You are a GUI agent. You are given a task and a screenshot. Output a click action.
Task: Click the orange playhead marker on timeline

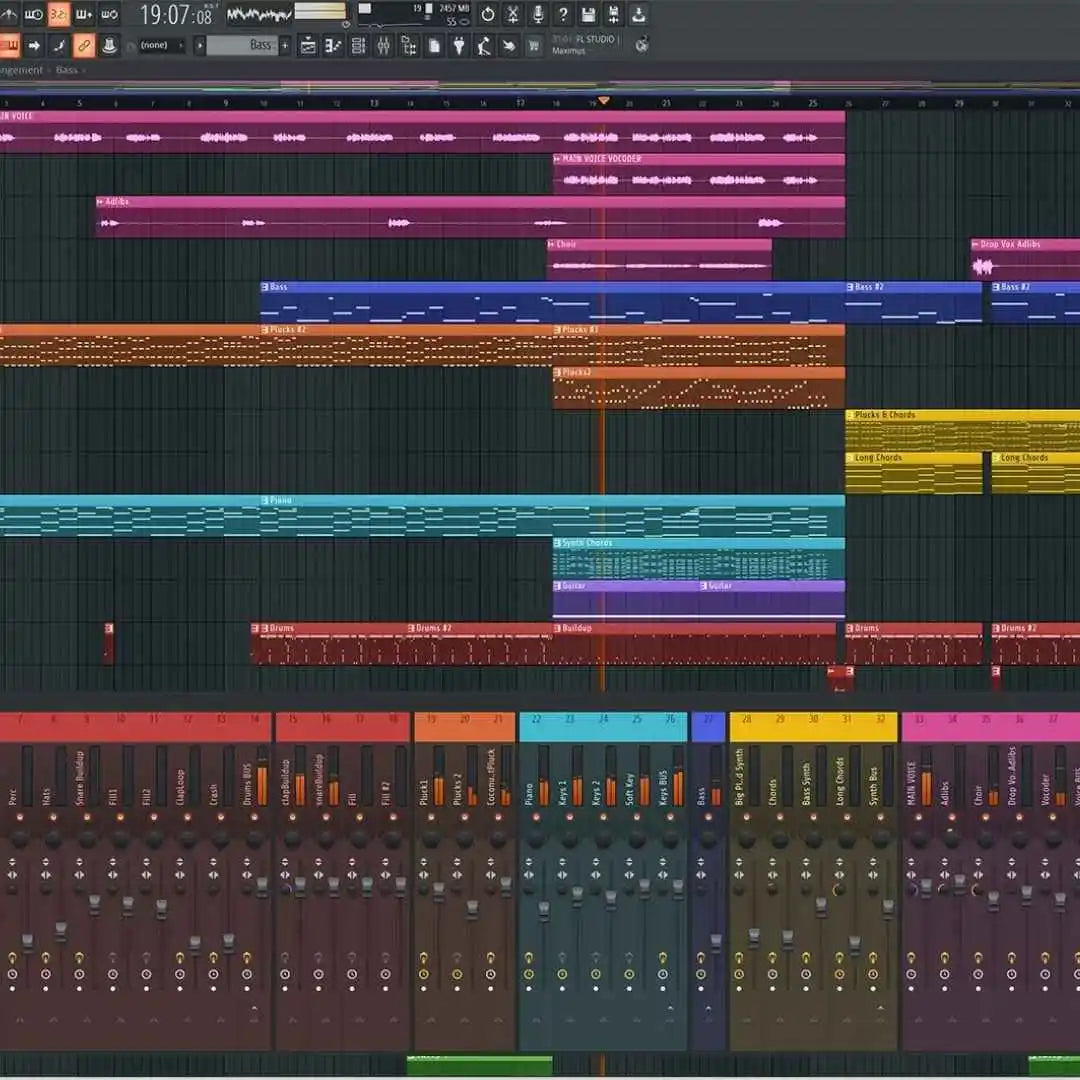click(603, 100)
